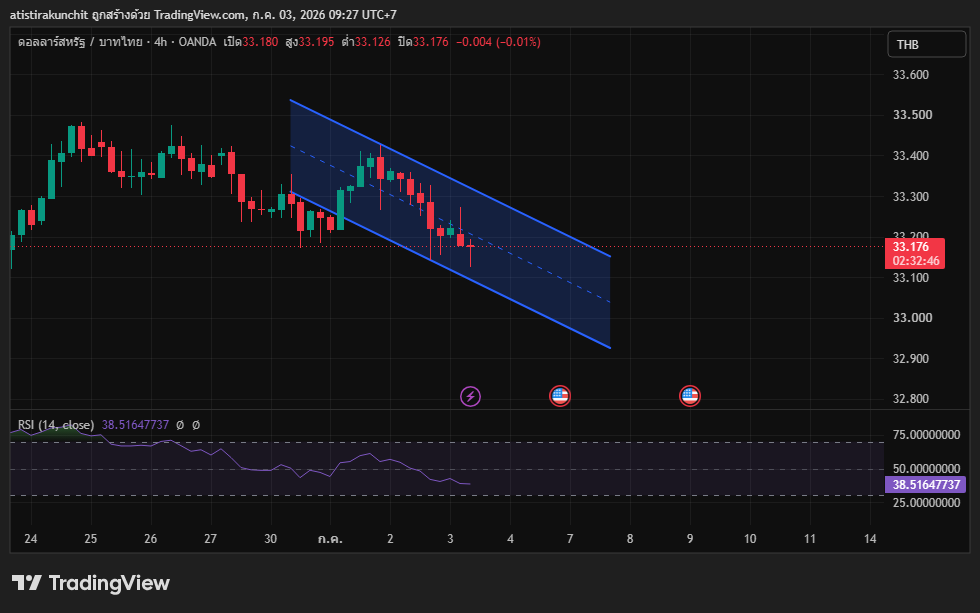Click the 75.00000000 RSI axis label
Image resolution: width=980 pixels, height=613 pixels.
point(926,435)
